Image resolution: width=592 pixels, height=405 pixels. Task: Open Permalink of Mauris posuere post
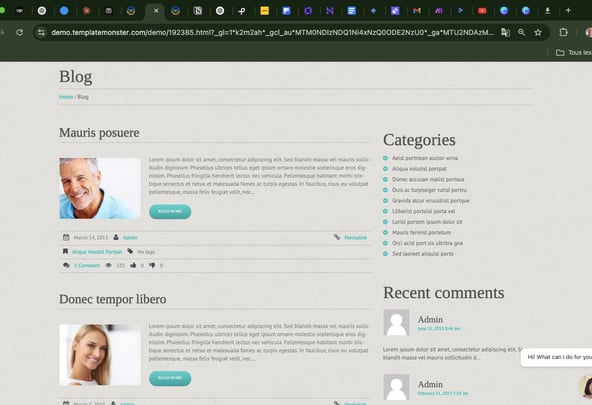point(355,238)
